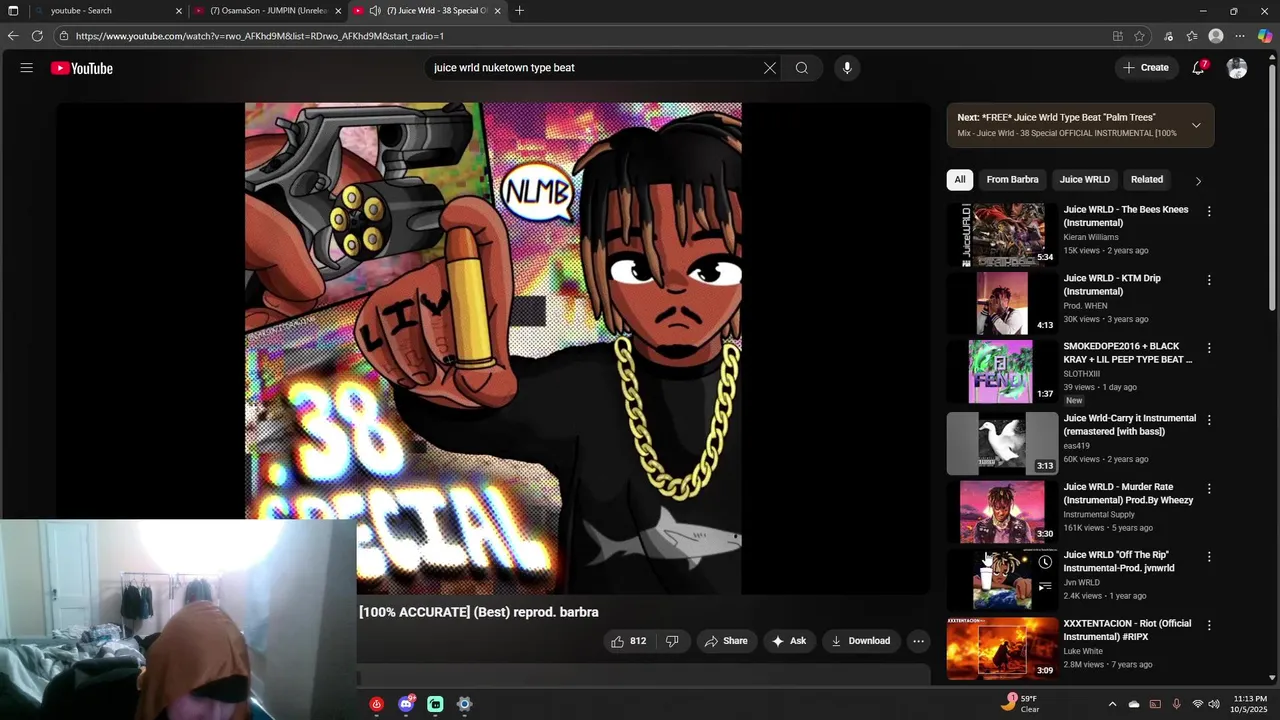Open YouTube notifications bell
Image resolution: width=1280 pixels, height=720 pixels.
(x=1198, y=68)
